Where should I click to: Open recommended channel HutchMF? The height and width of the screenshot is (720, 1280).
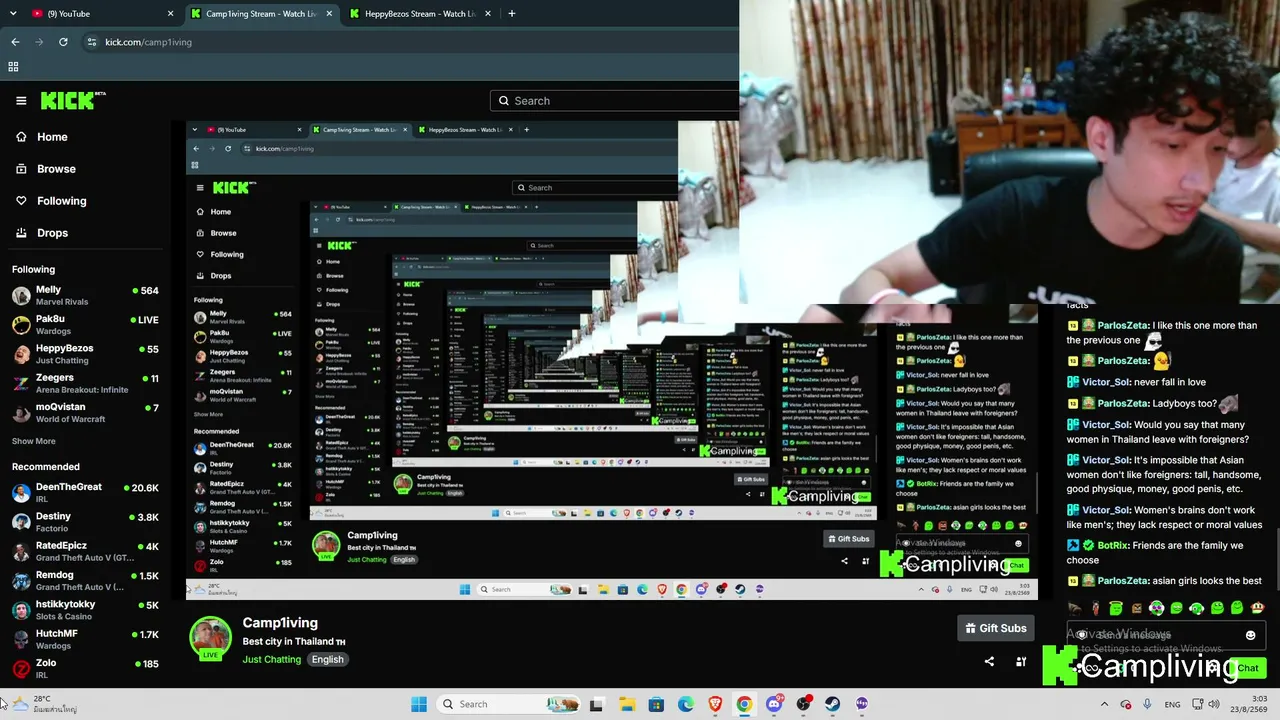click(85, 639)
